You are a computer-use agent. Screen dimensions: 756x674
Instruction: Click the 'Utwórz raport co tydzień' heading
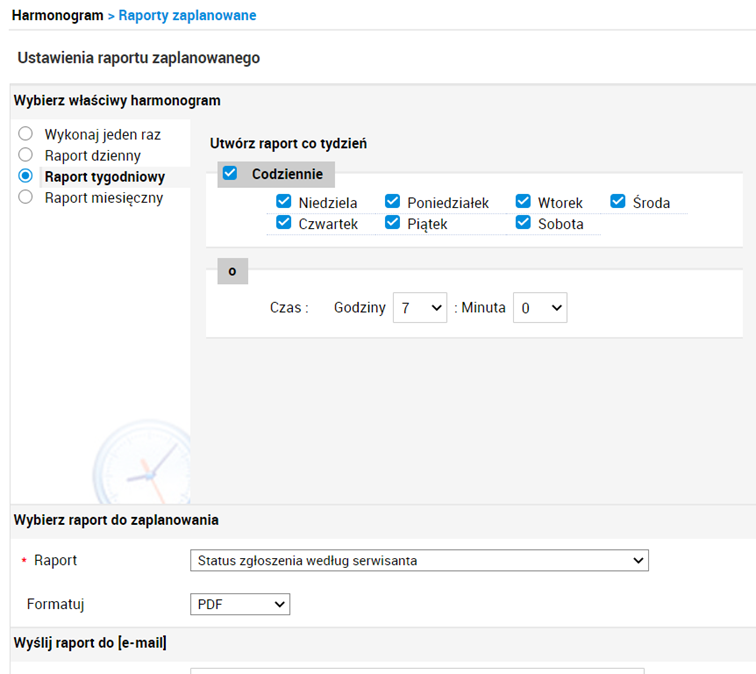pos(288,143)
